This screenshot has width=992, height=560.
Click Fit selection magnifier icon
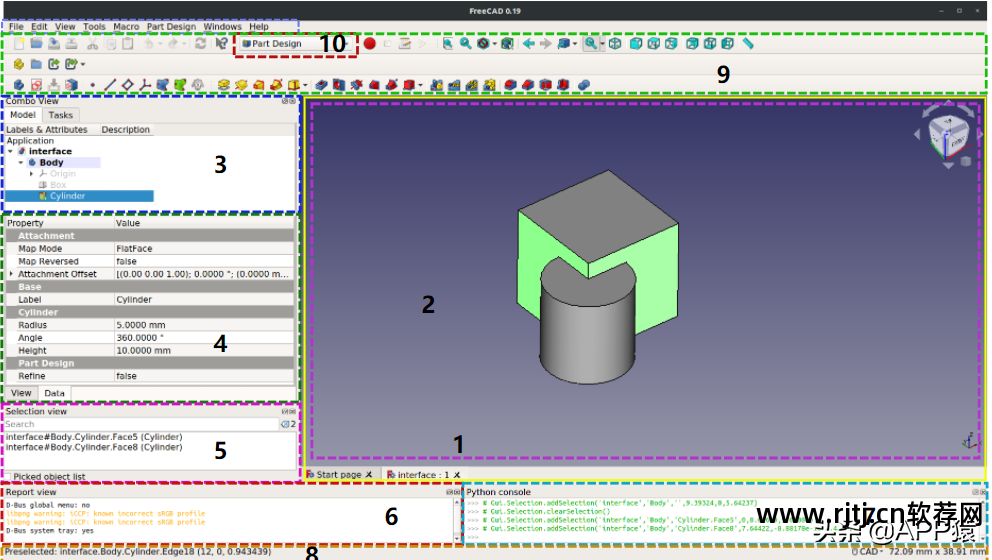tap(465, 44)
